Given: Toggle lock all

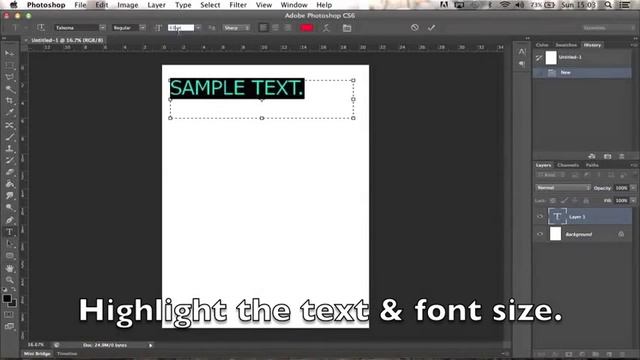Looking at the screenshot, I should 586,200.
